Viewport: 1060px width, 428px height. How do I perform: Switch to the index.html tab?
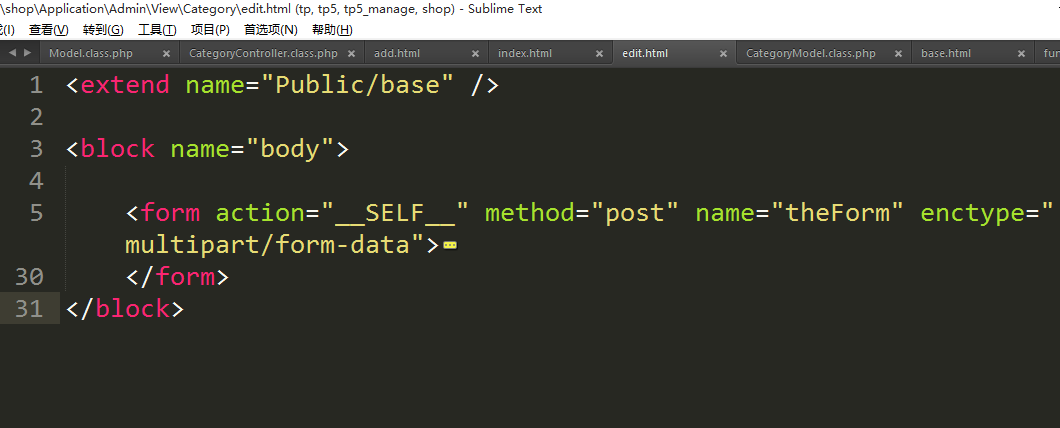click(x=525, y=54)
